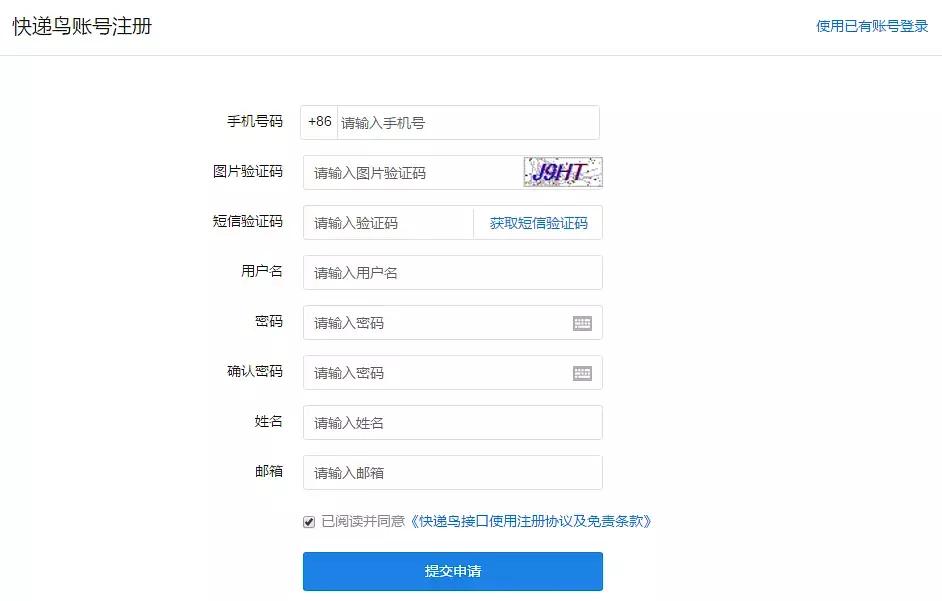Click the 用户名 username input field
Screen dimensions: 942x601
pos(450,272)
